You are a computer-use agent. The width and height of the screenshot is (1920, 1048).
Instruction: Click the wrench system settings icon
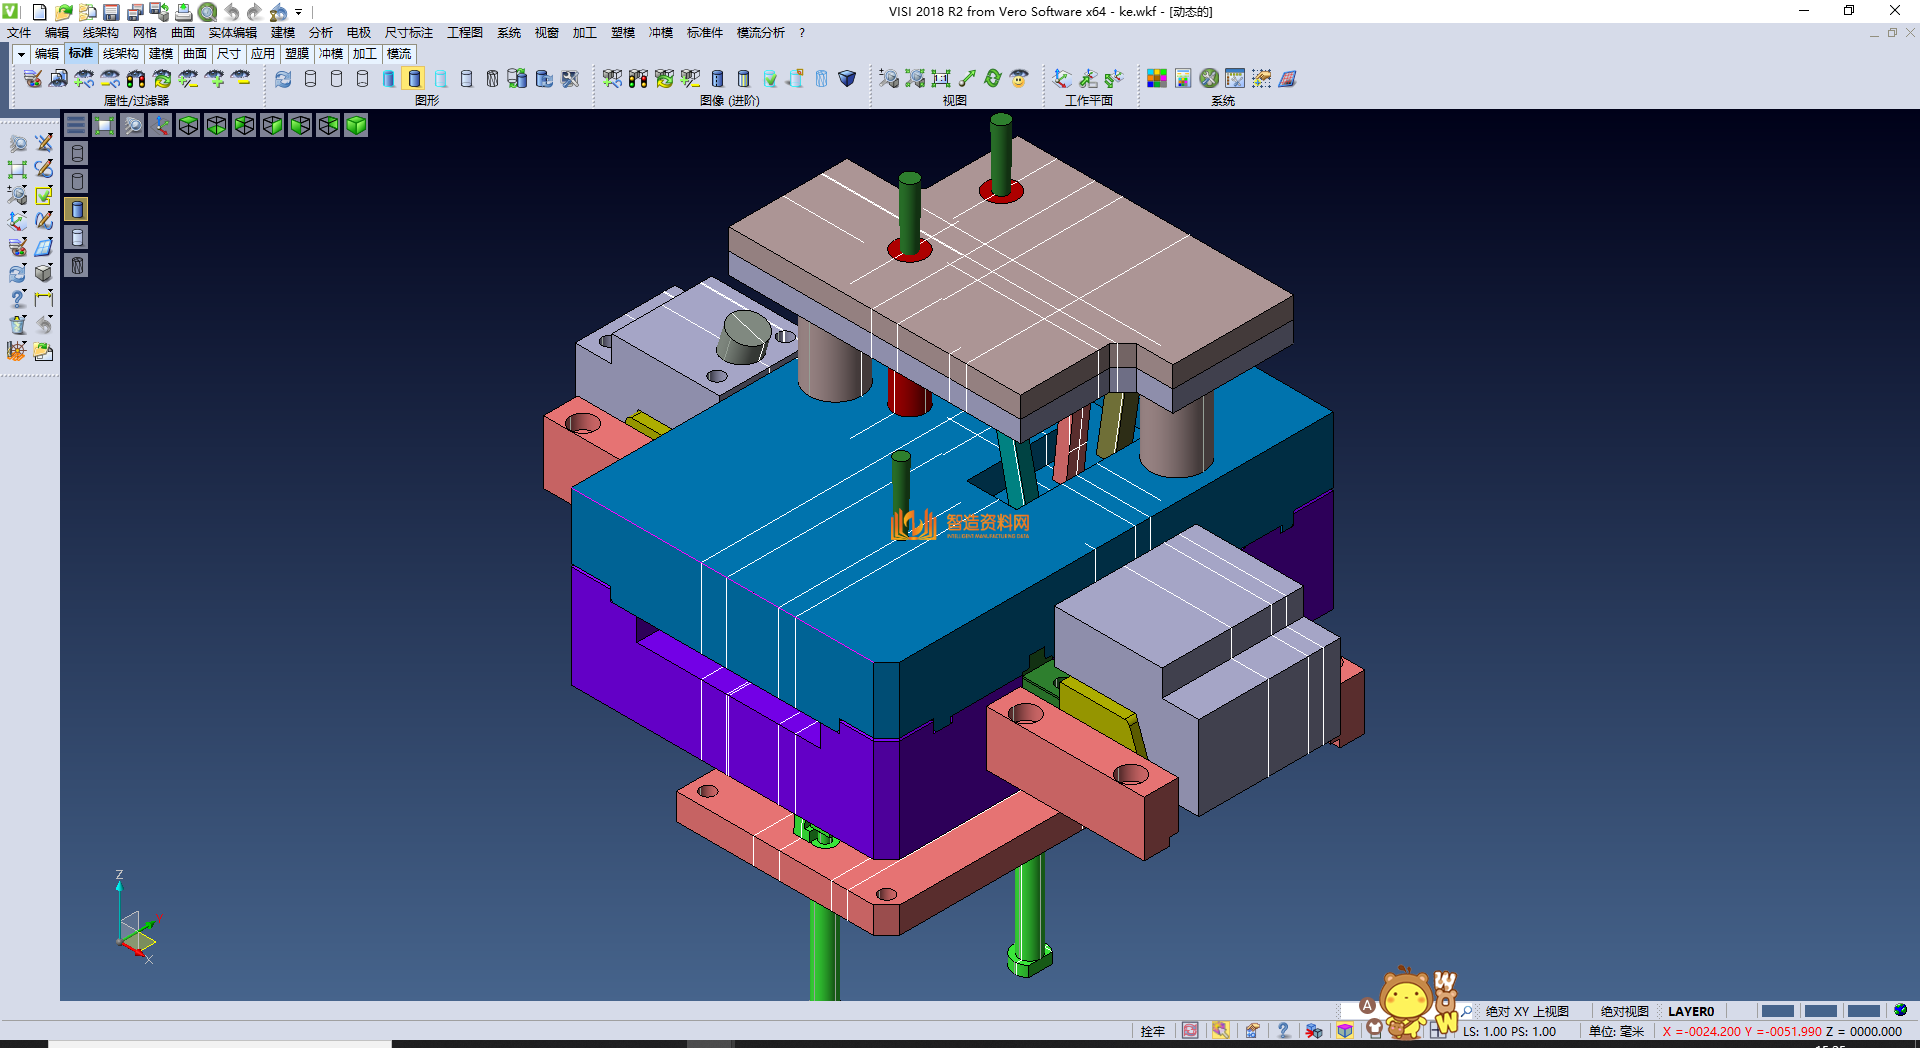[1209, 78]
